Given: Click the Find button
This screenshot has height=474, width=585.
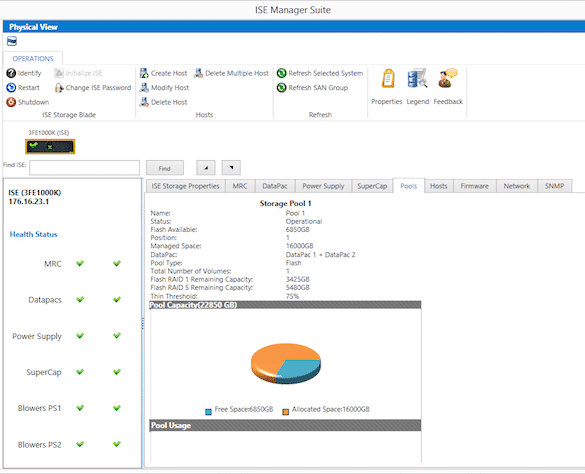Looking at the screenshot, I should click(x=165, y=168).
